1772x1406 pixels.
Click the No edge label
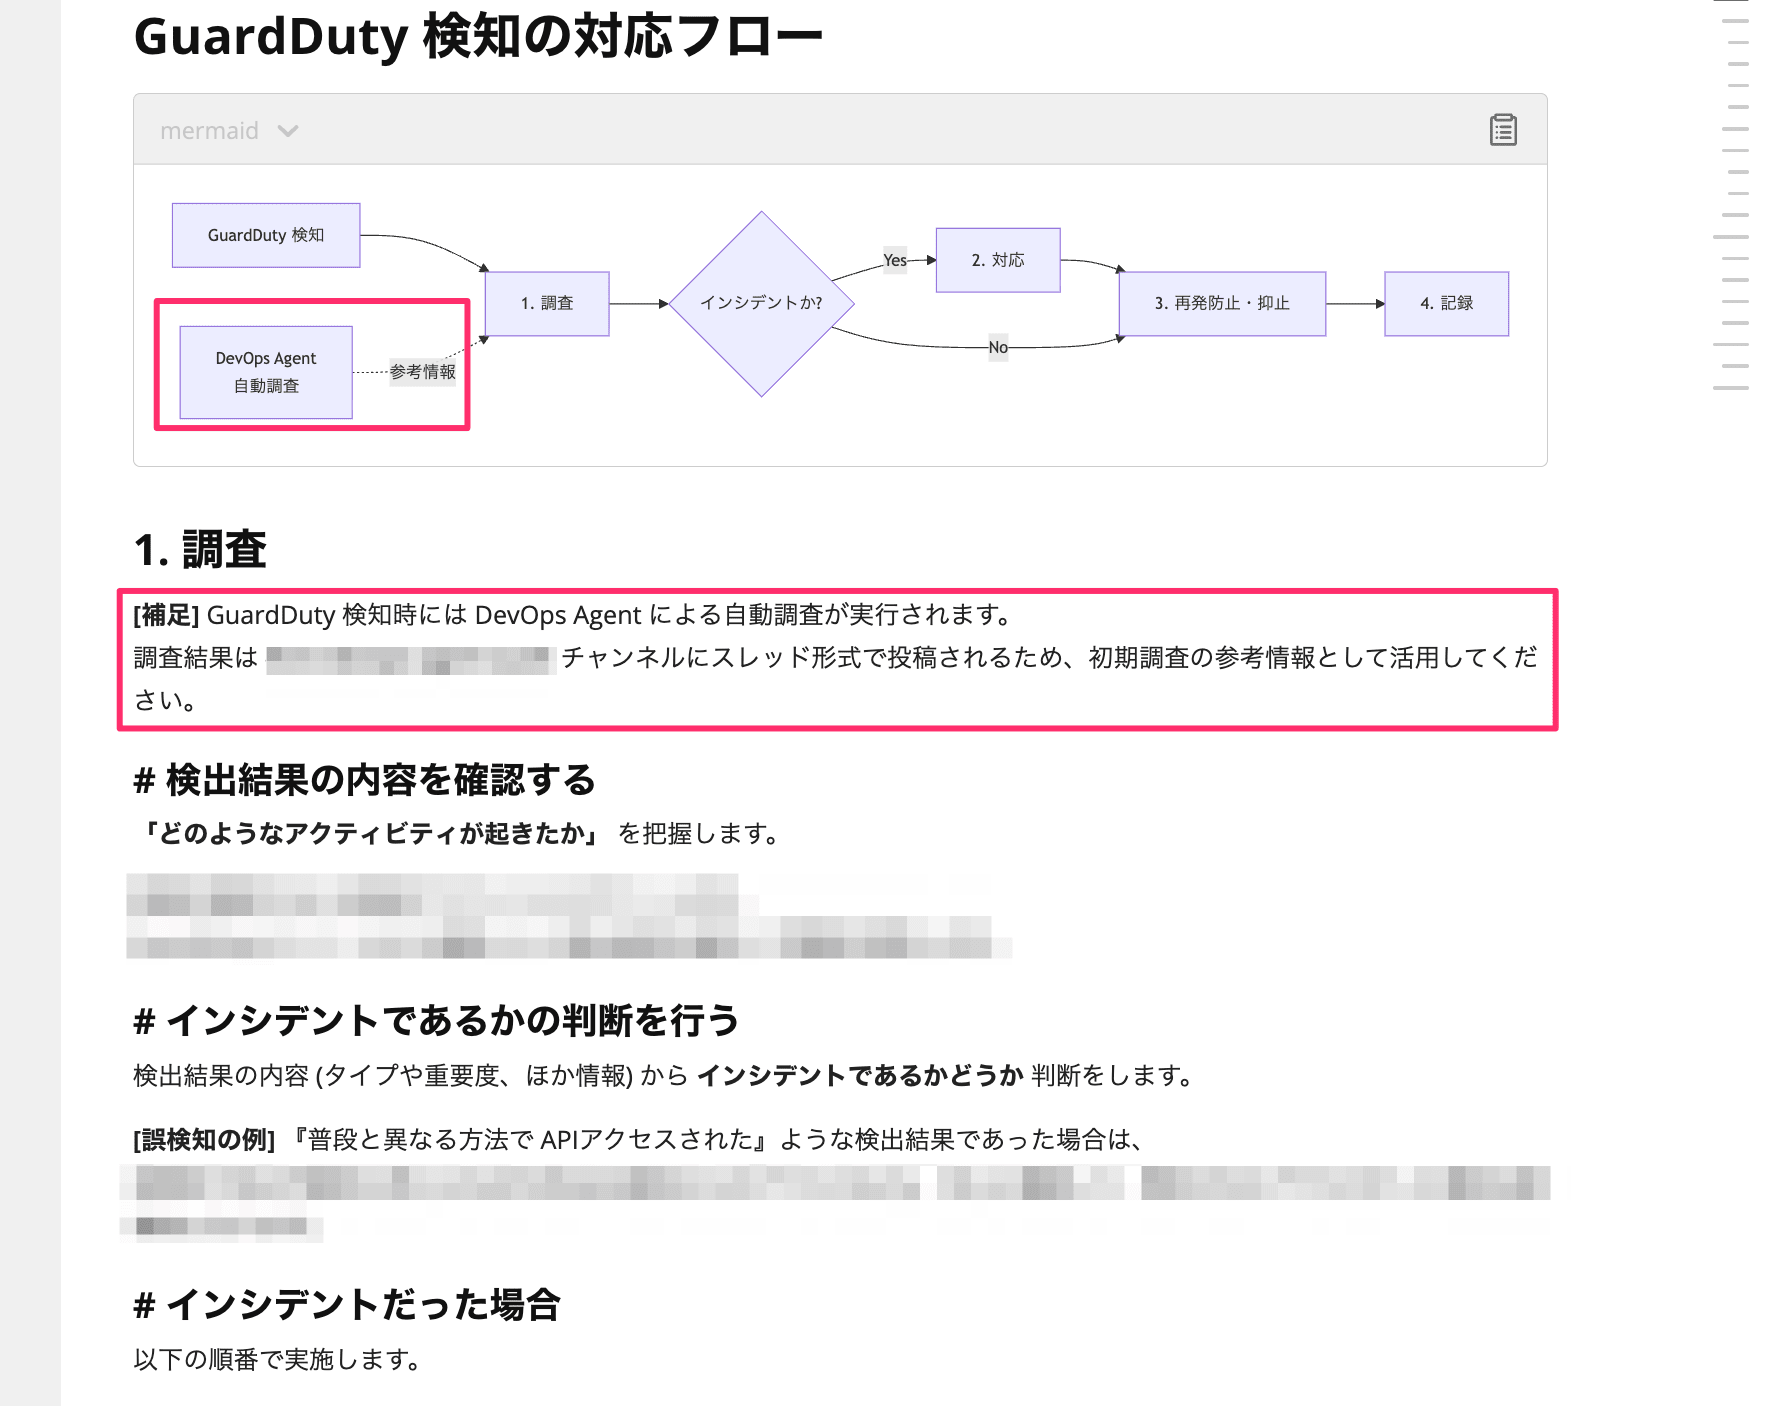(x=998, y=347)
